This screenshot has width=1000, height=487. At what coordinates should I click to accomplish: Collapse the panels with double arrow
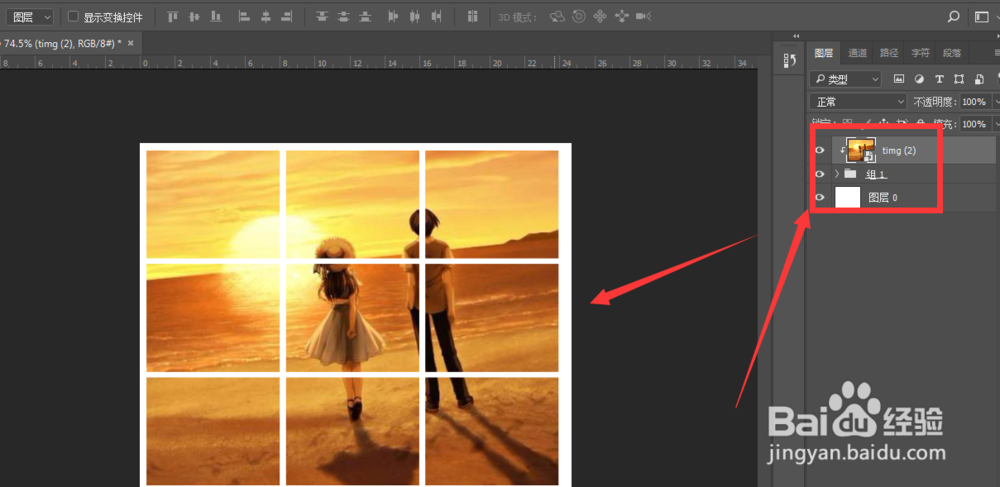pyautogui.click(x=796, y=36)
